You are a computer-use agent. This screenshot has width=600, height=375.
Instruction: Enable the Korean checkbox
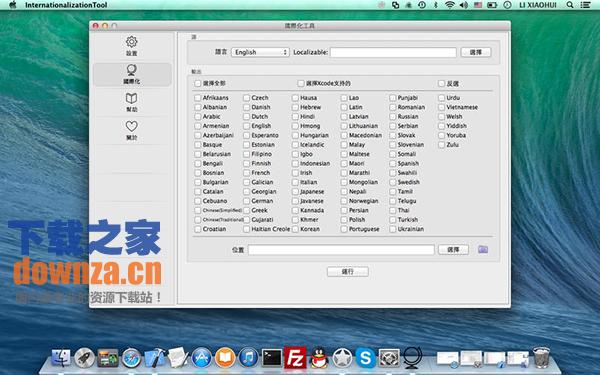[x=295, y=229]
